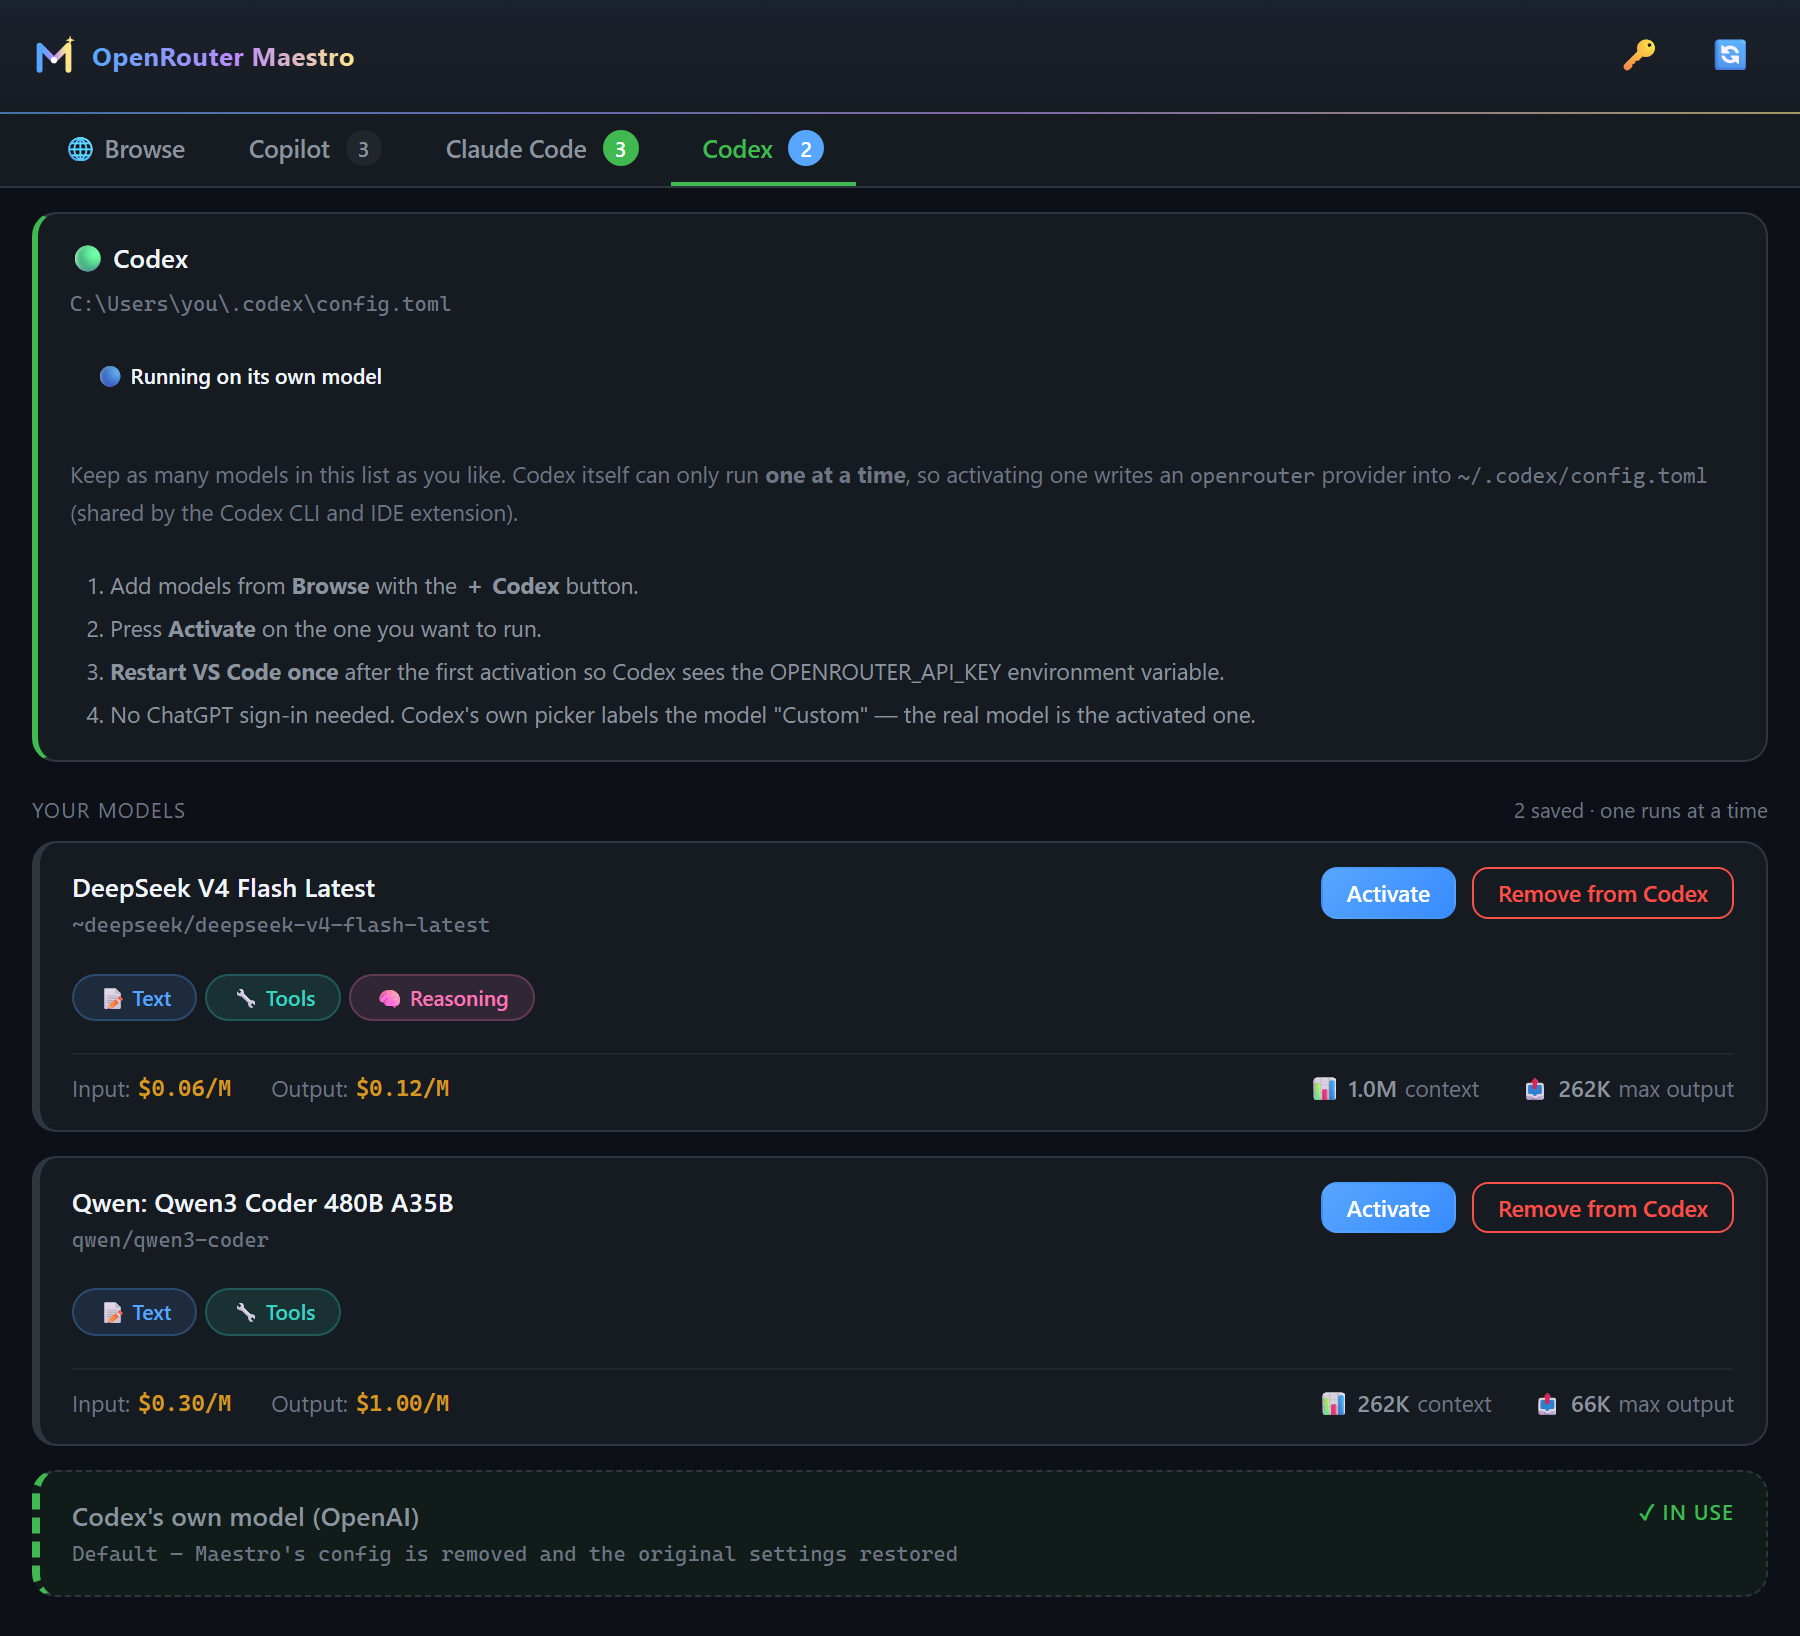Viewport: 1800px width, 1636px height.
Task: Activate the Qwen3 Coder 480B A35B model
Action: pos(1388,1208)
